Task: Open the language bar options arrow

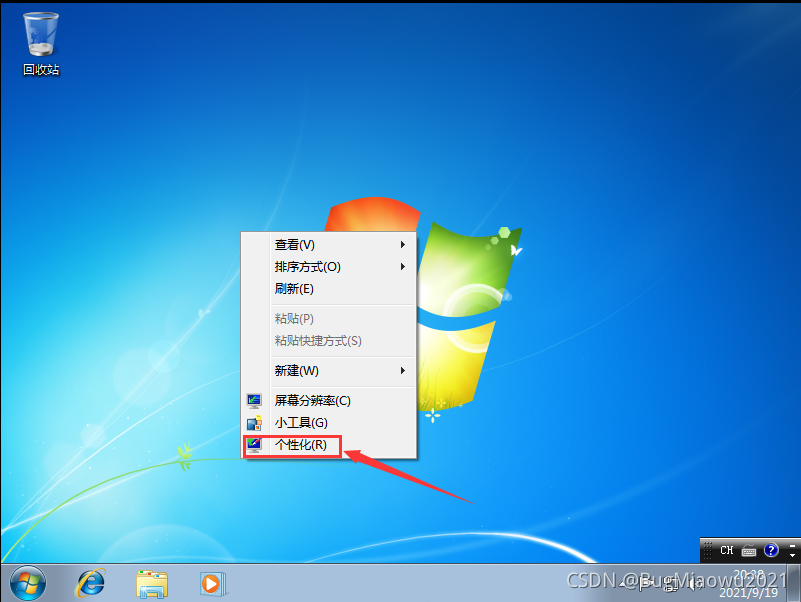Action: (792, 555)
